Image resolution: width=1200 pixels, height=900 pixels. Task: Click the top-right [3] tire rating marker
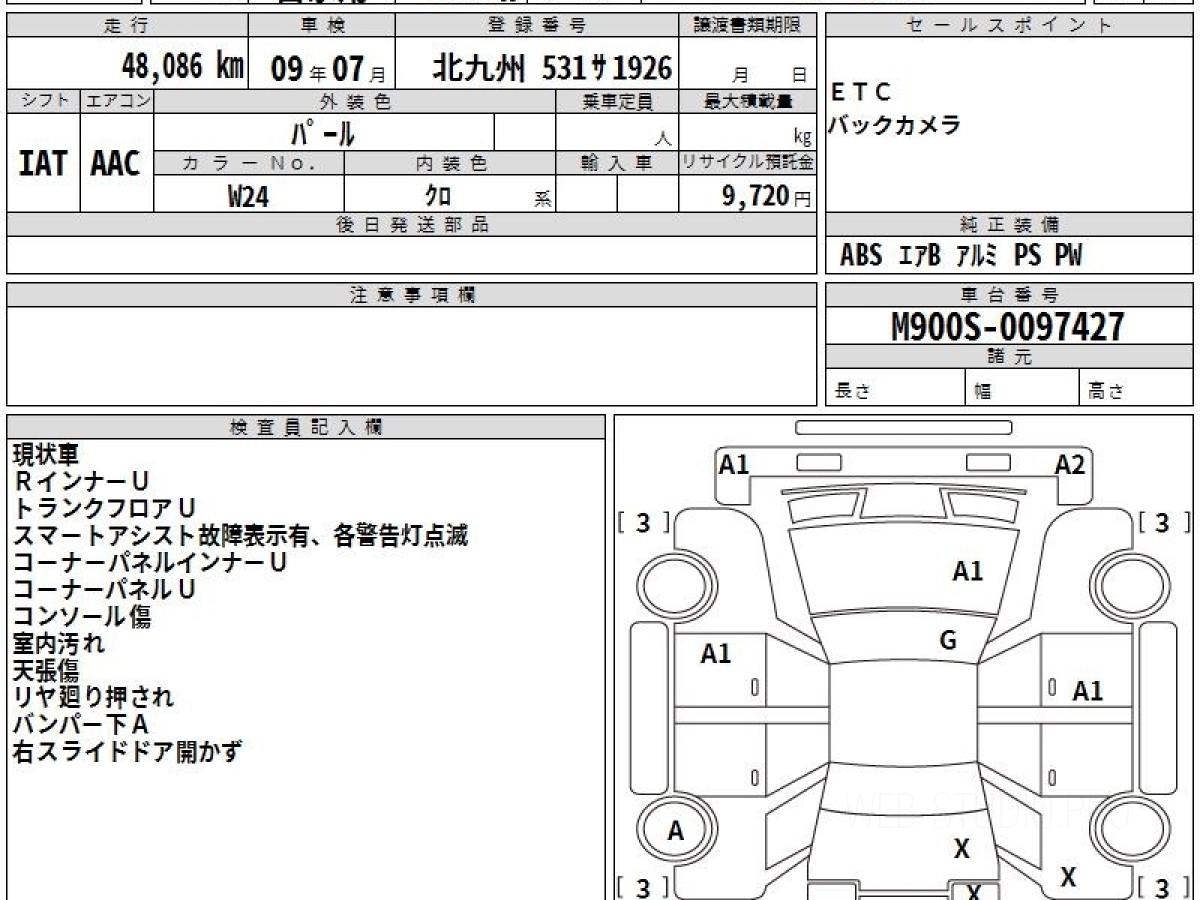1163,523
